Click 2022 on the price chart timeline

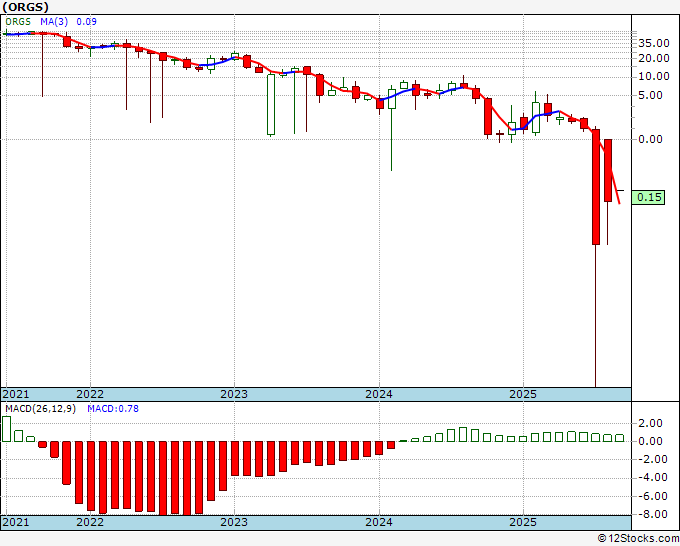[90, 394]
